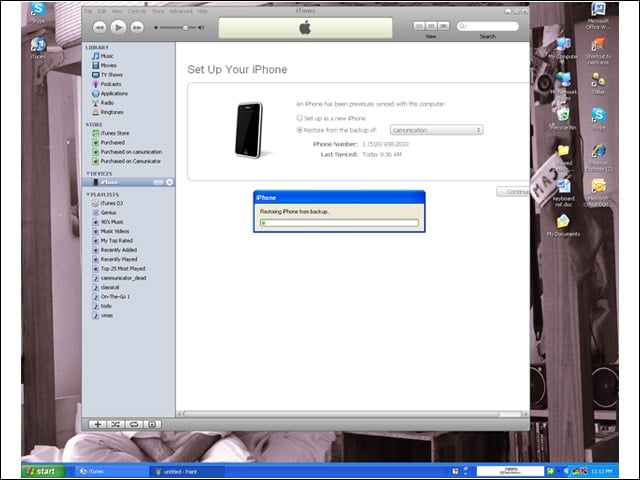Eject the iPhone with the eject icon

(x=169, y=182)
